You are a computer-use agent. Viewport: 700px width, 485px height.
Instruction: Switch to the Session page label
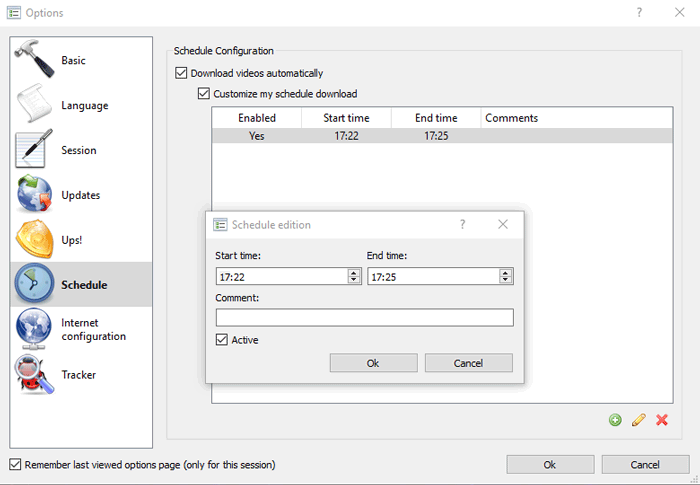point(79,150)
